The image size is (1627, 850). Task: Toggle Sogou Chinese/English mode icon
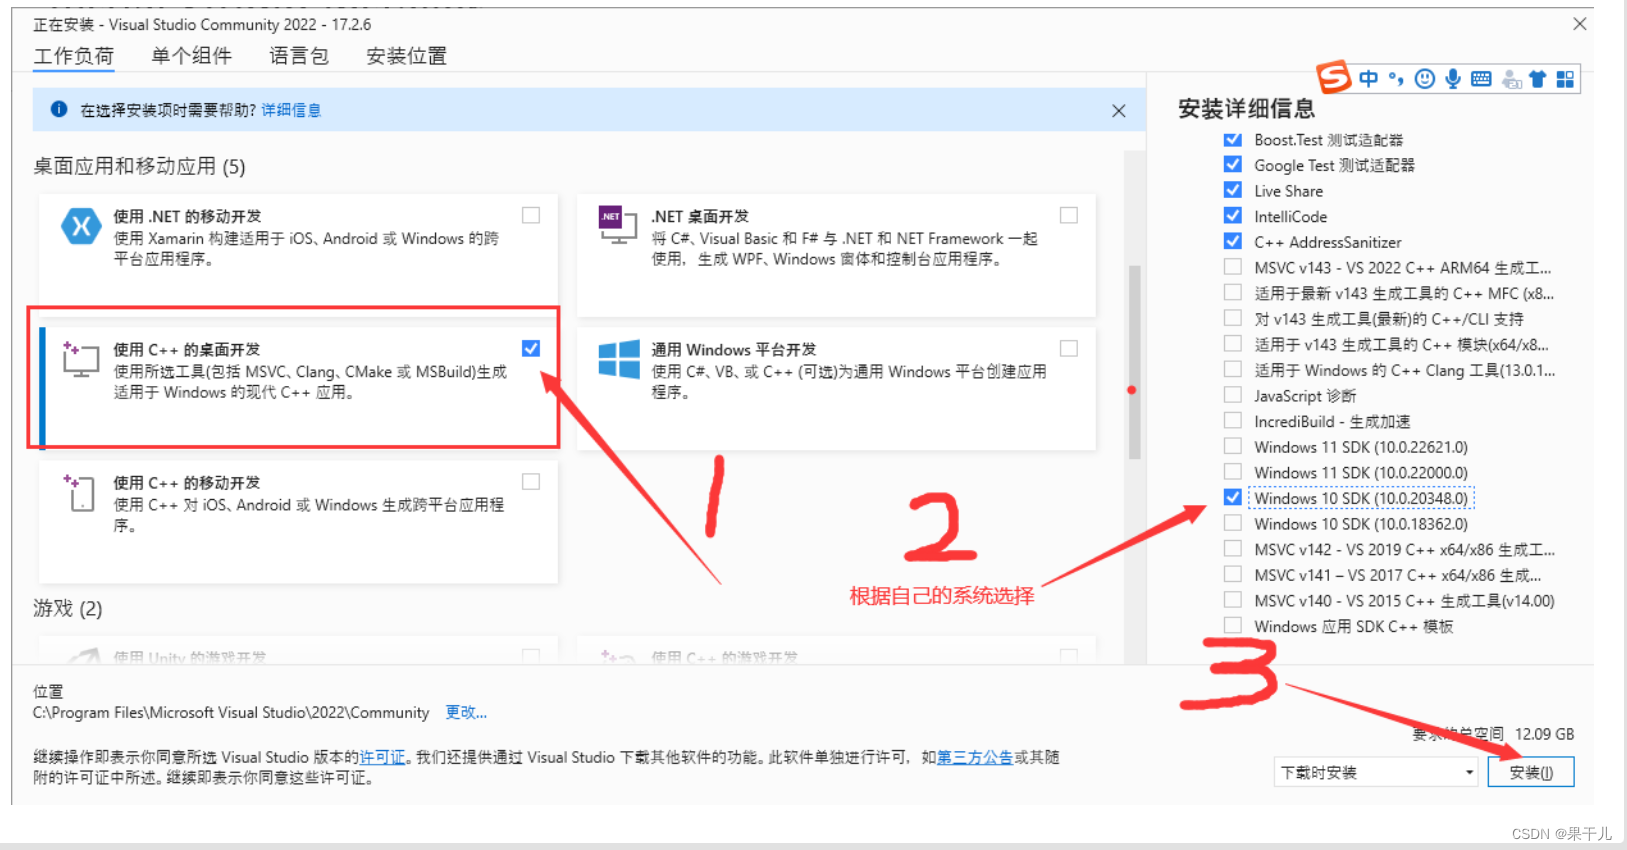tap(1369, 79)
